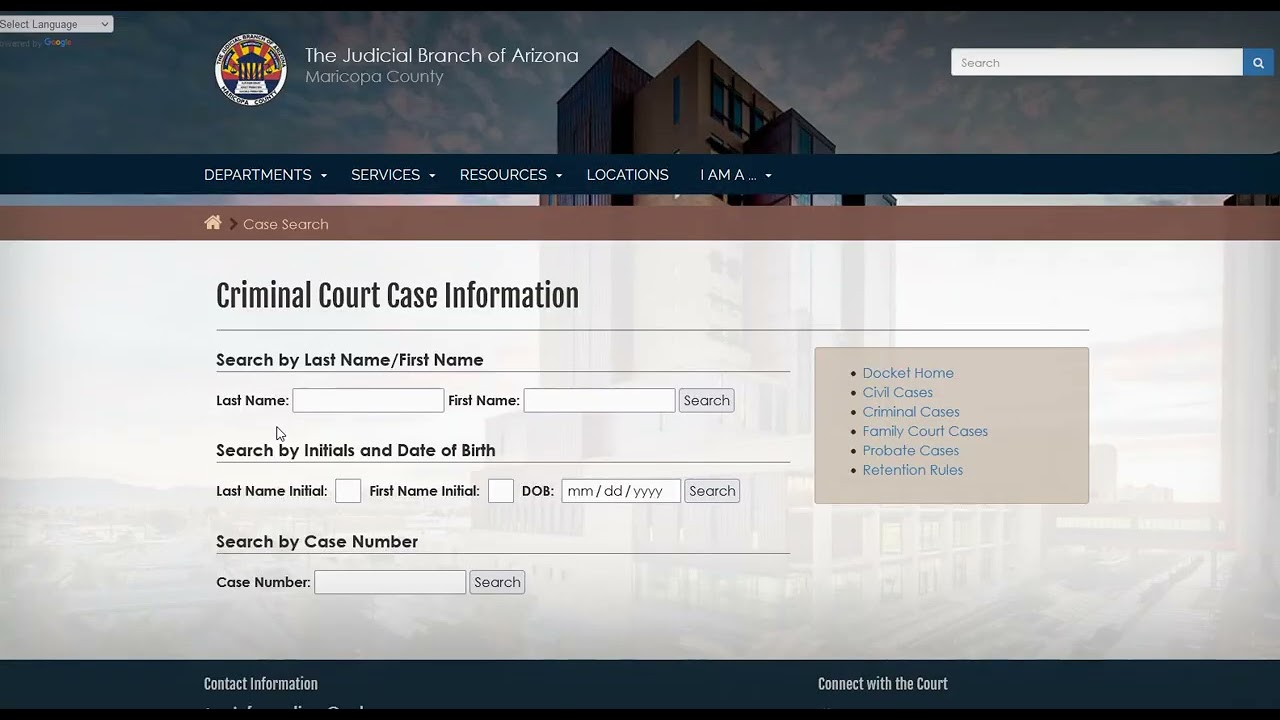
Task: Open the Retention Rules link
Action: tap(913, 470)
